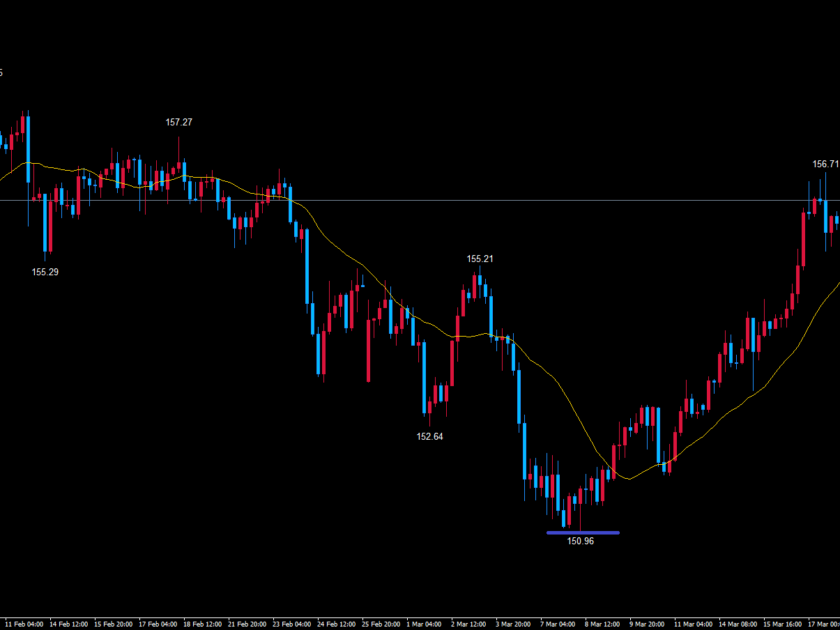Screen dimensions: 840x630
Task: Click the candle wick below the 157.27 label
Action: (180, 150)
